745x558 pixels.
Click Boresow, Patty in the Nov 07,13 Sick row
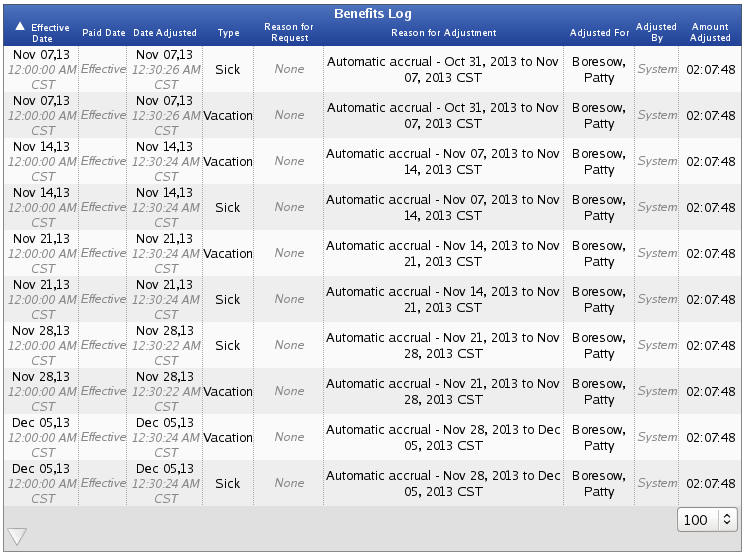(599, 69)
